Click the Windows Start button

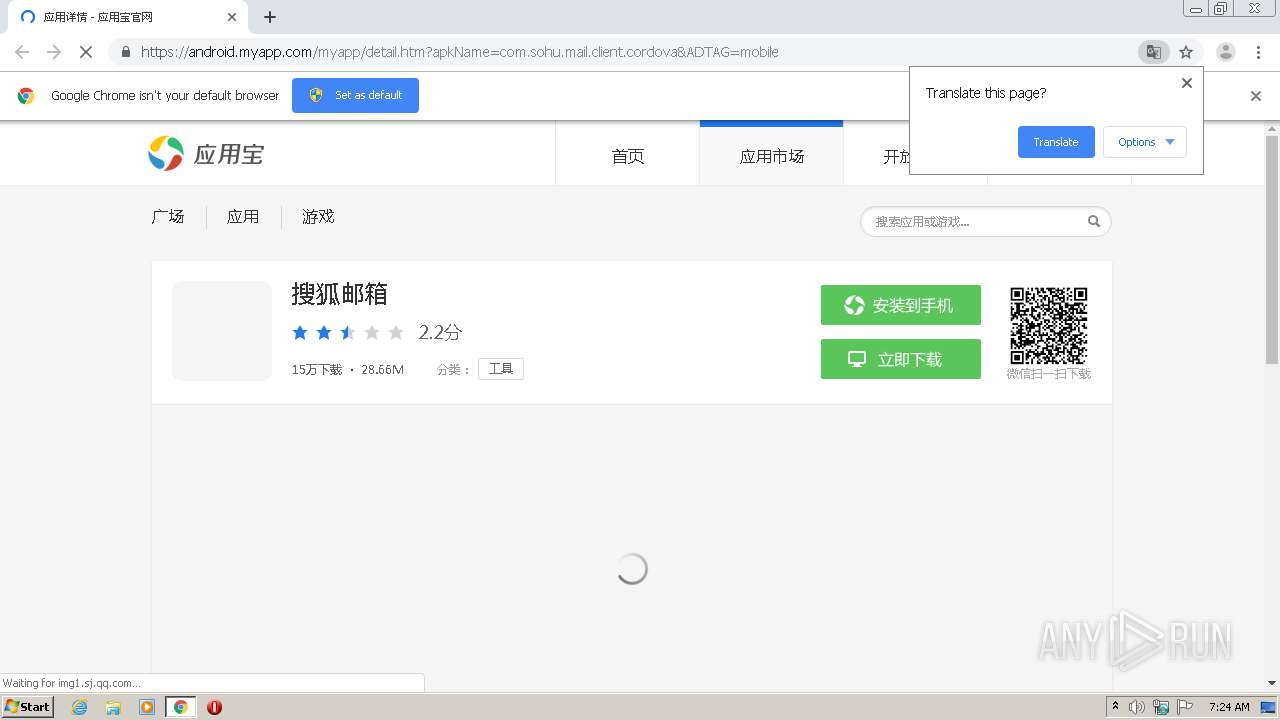(x=28, y=707)
